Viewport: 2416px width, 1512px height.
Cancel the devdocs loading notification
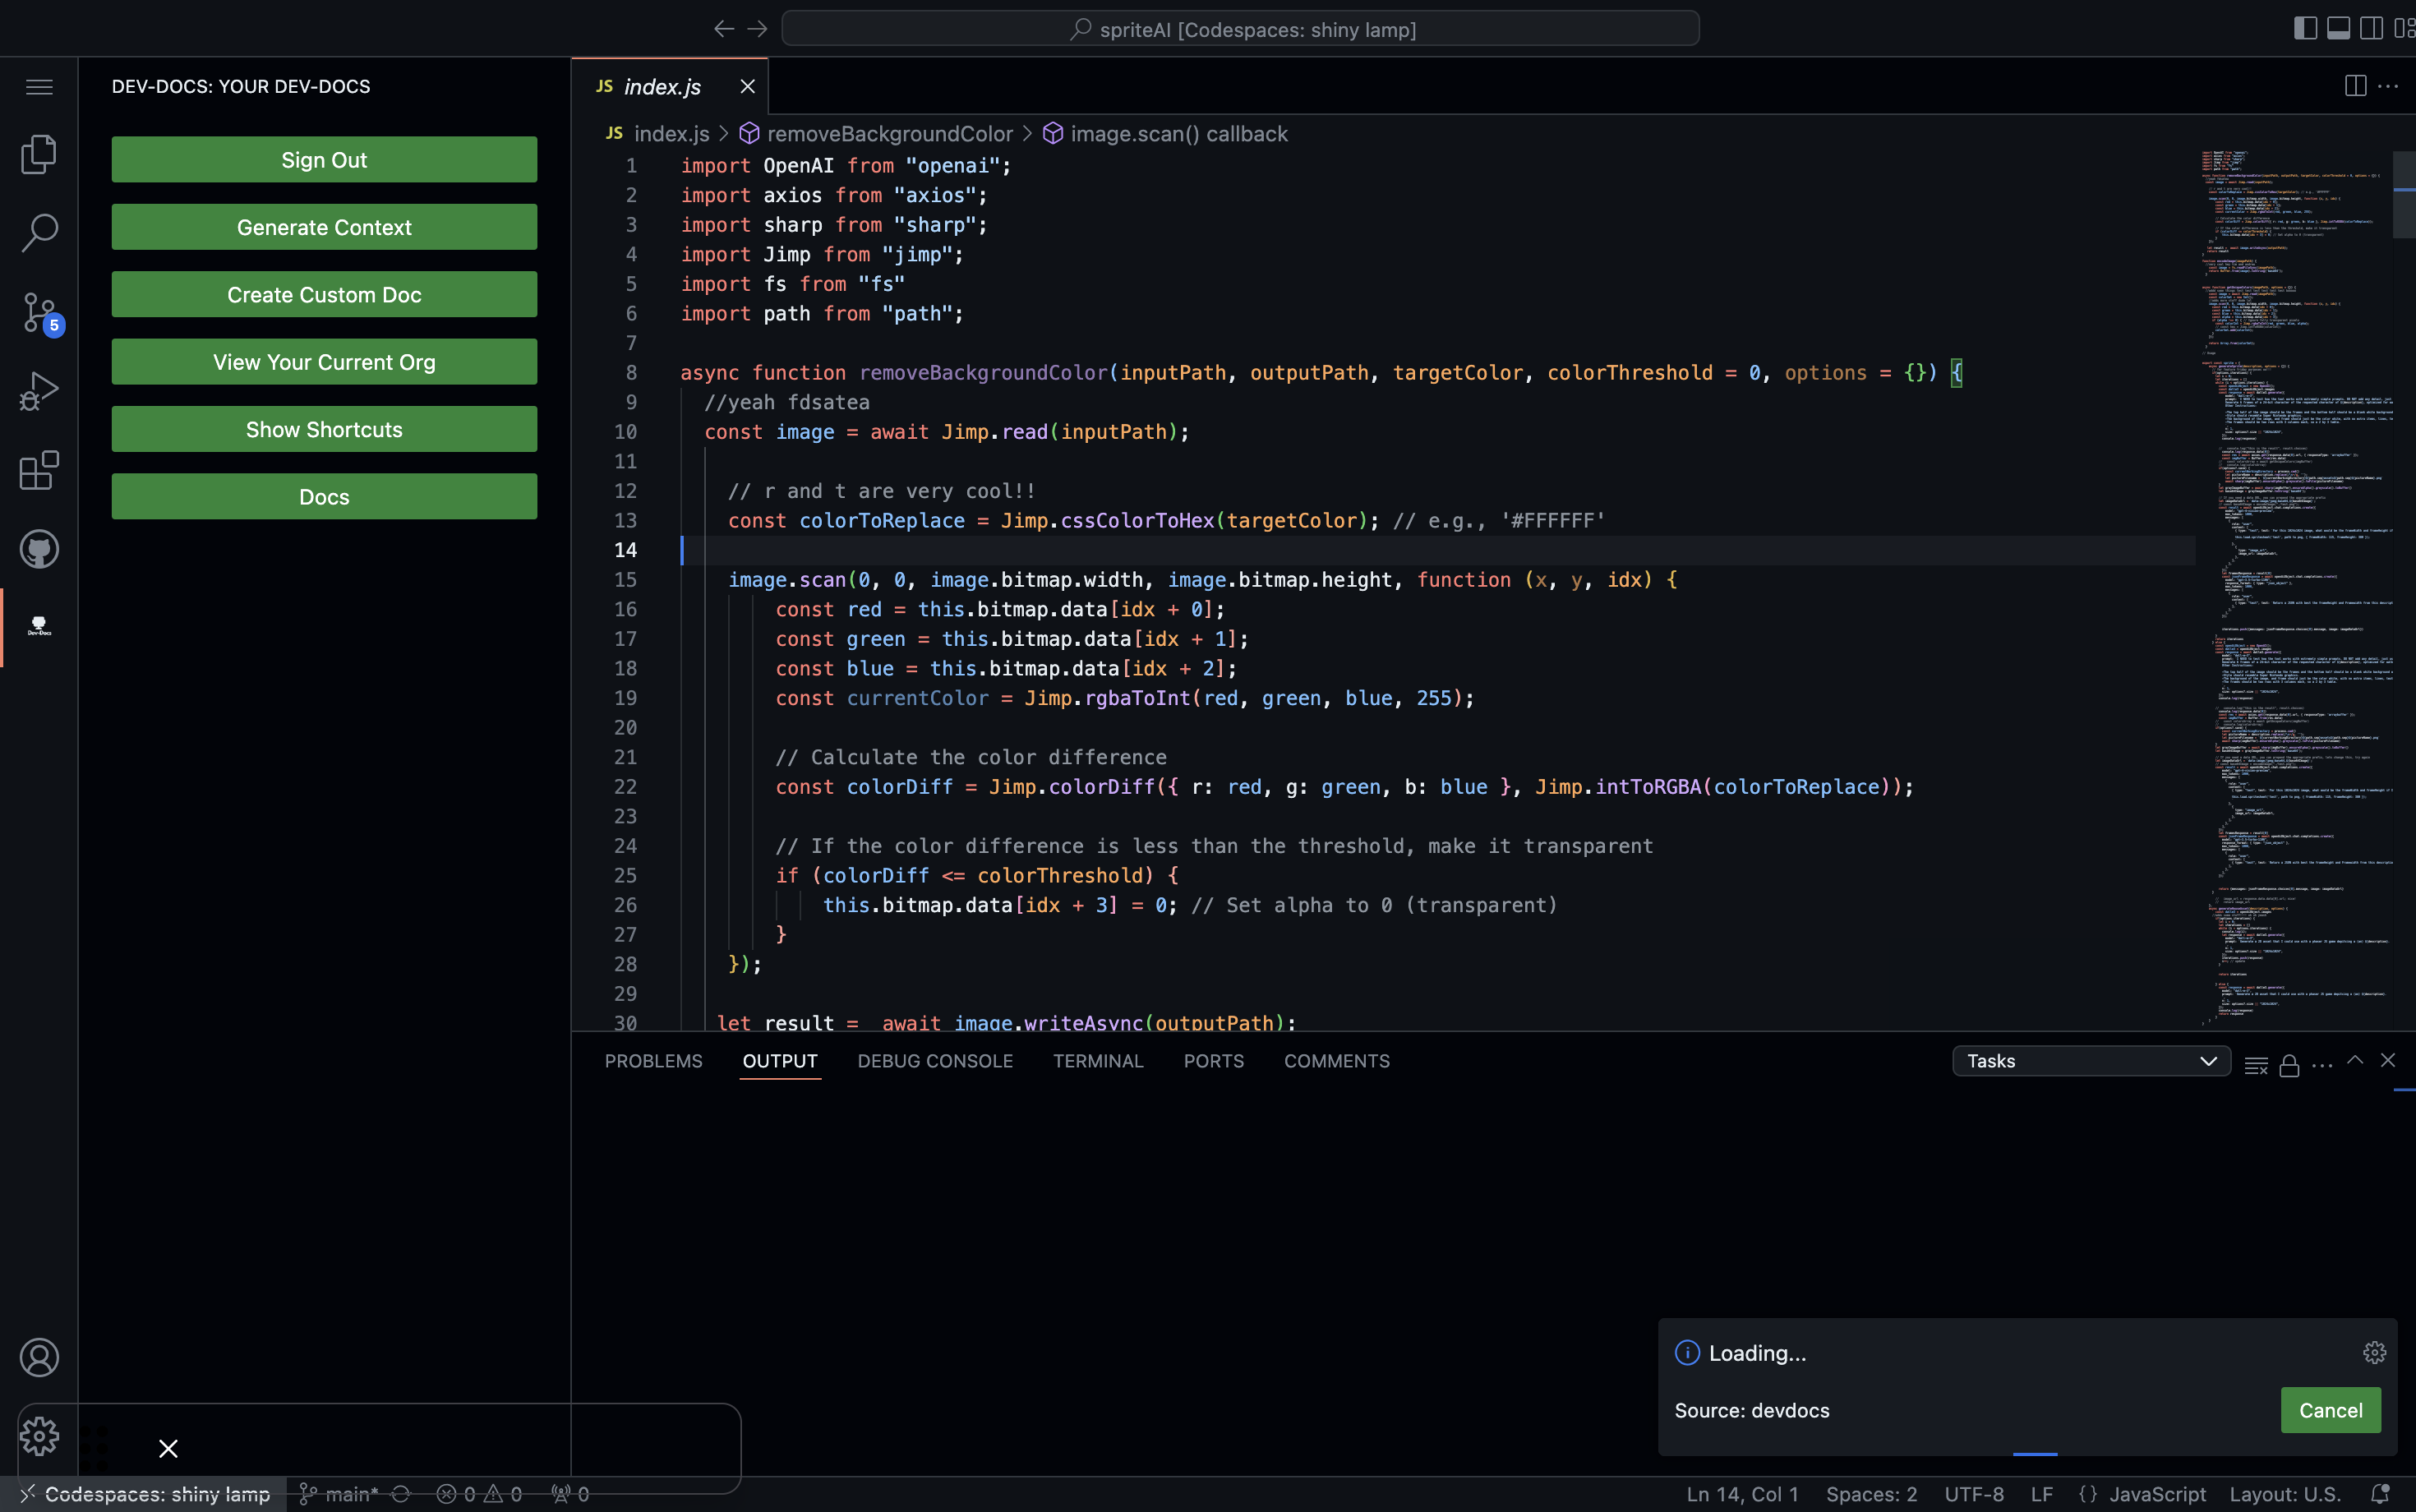(x=2330, y=1410)
